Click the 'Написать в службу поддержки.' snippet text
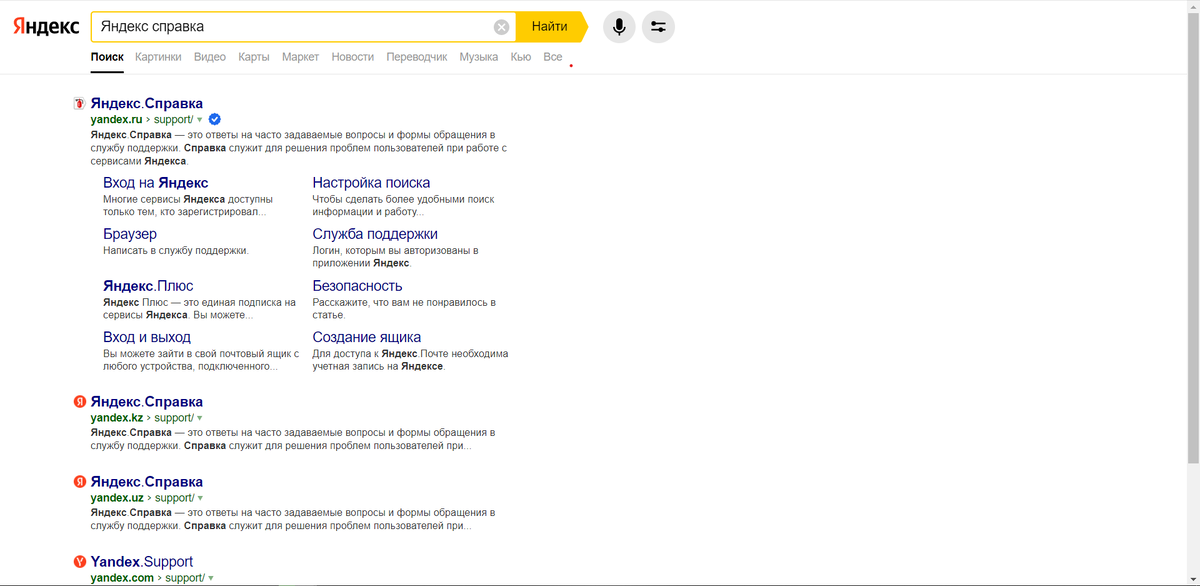The height and width of the screenshot is (586, 1200). 176,251
